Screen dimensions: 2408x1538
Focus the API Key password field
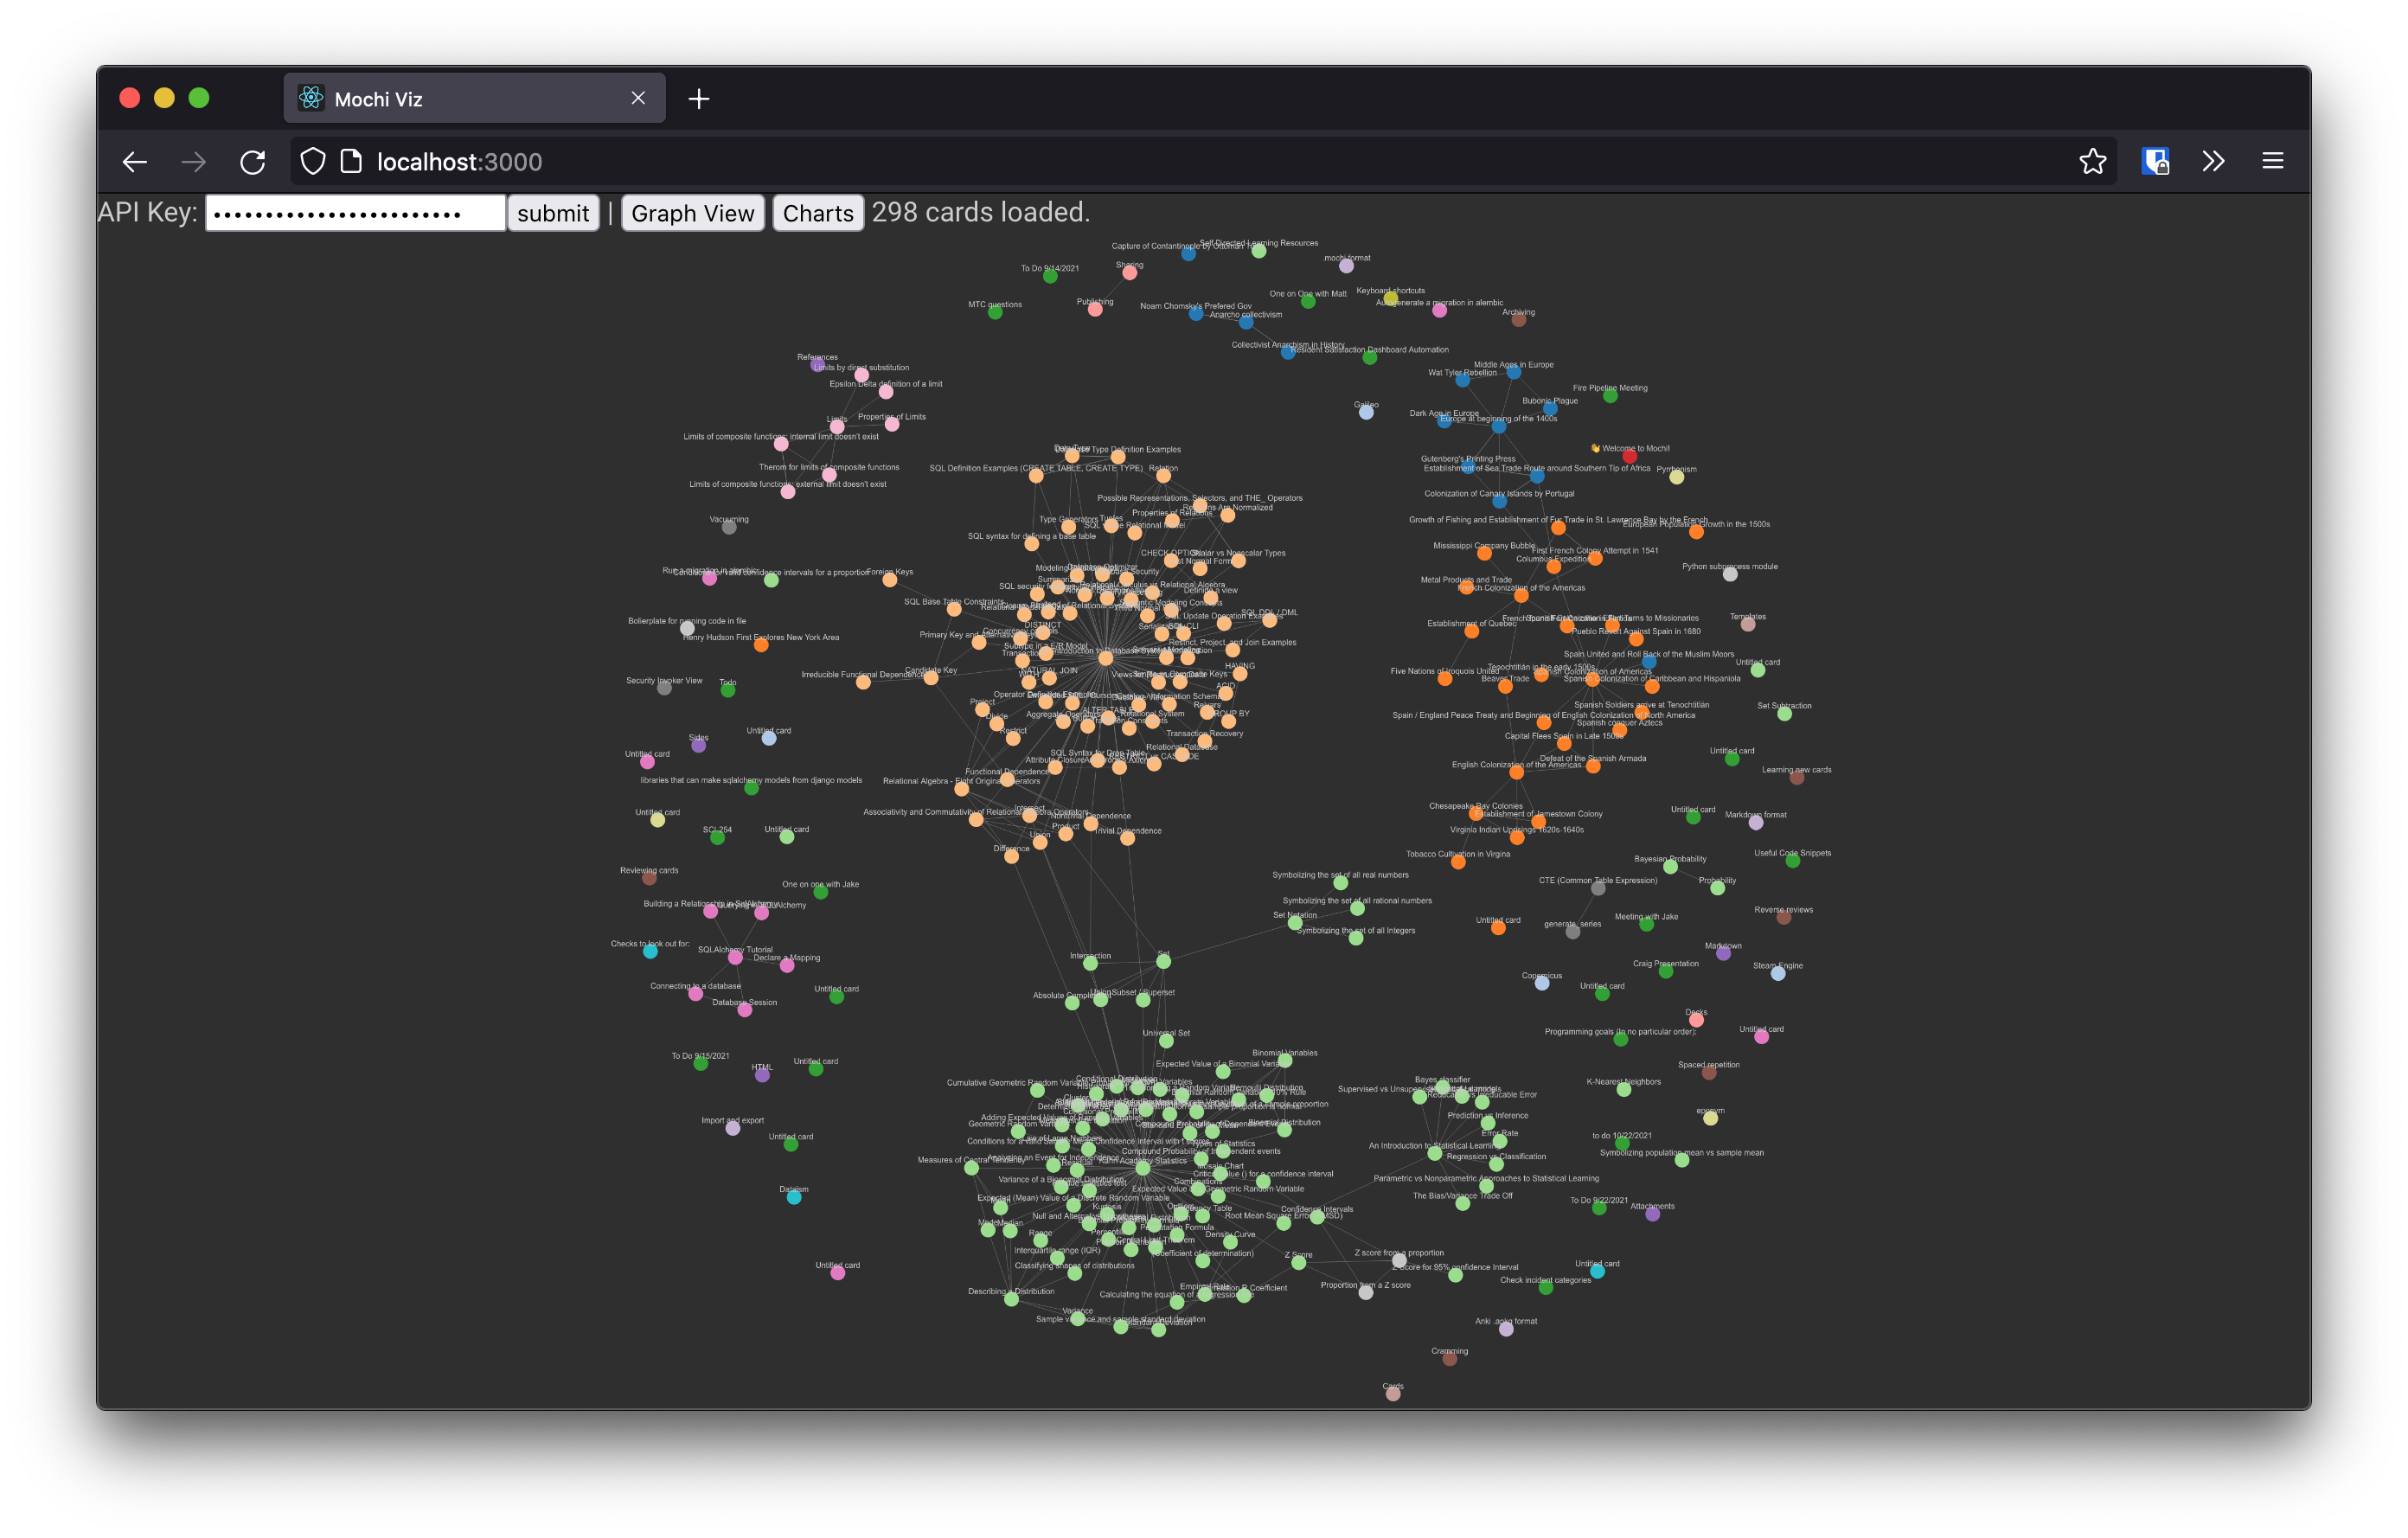355,213
